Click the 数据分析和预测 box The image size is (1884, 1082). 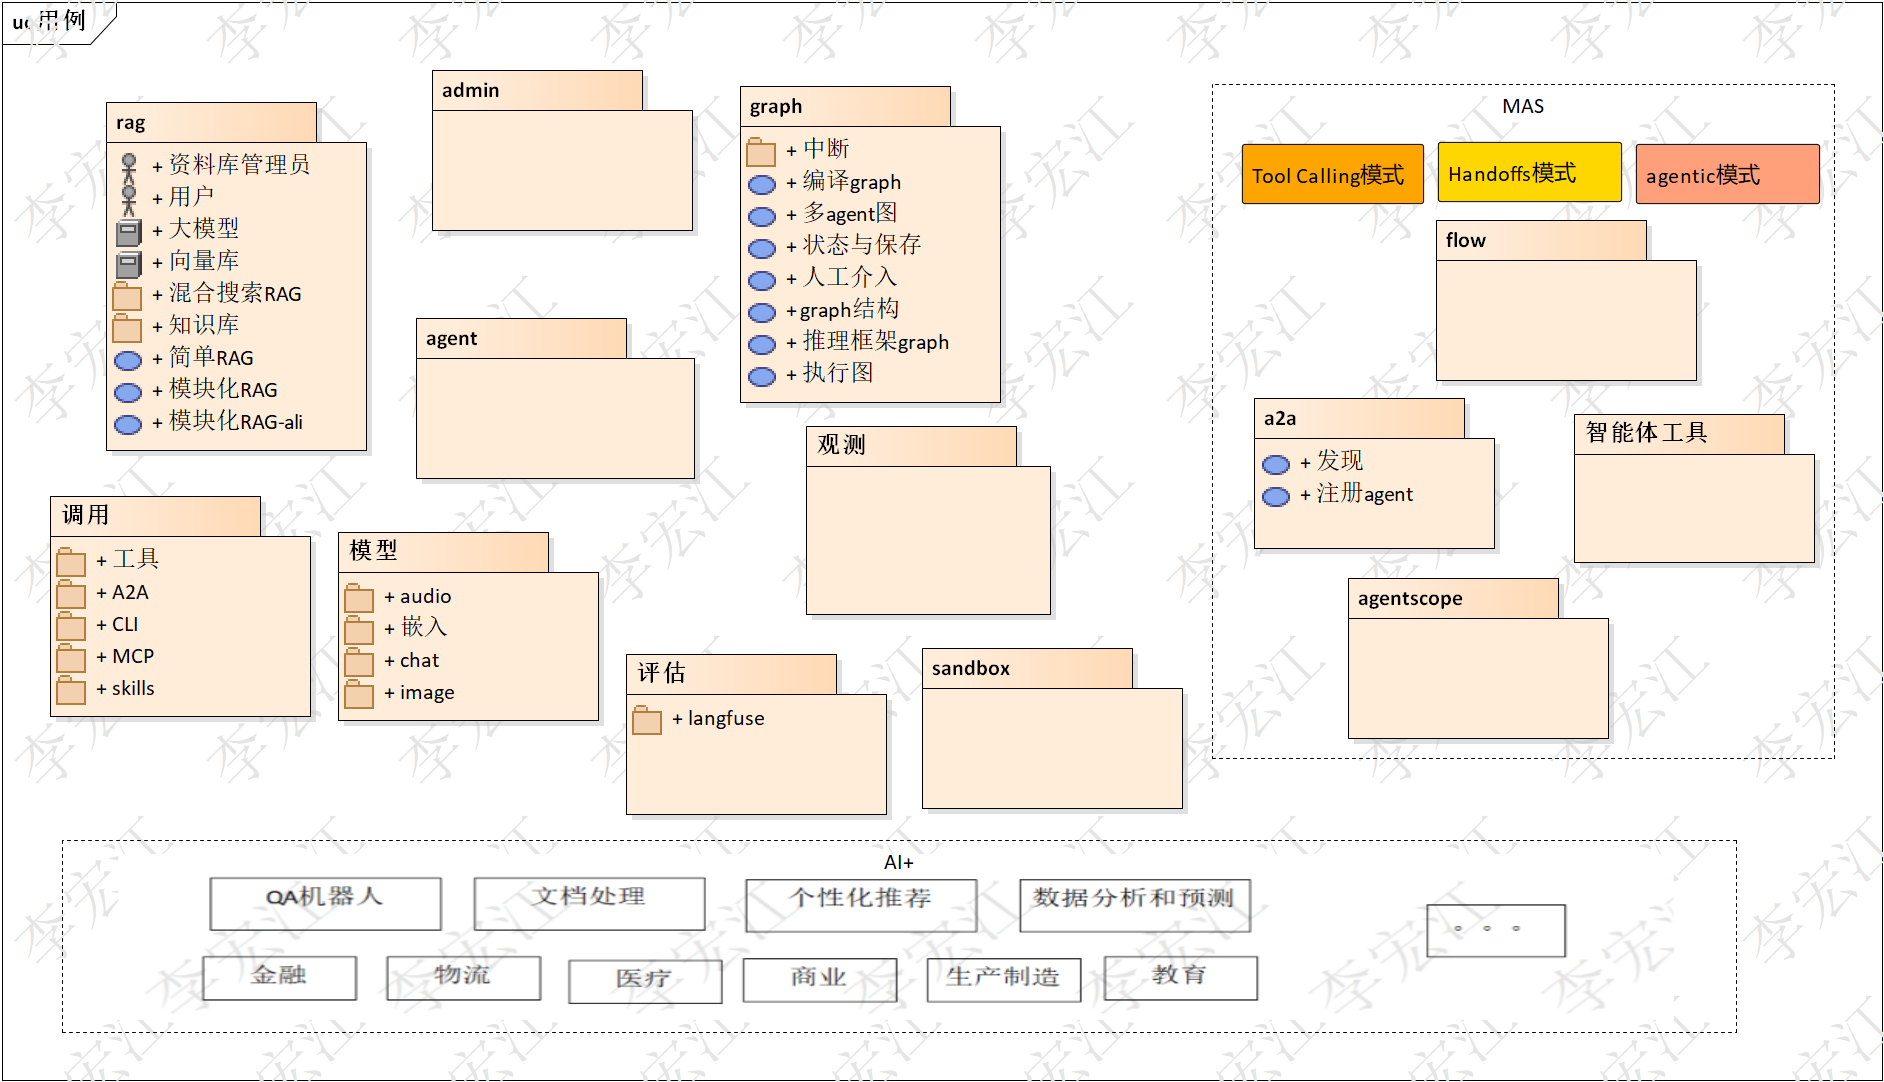click(1135, 905)
